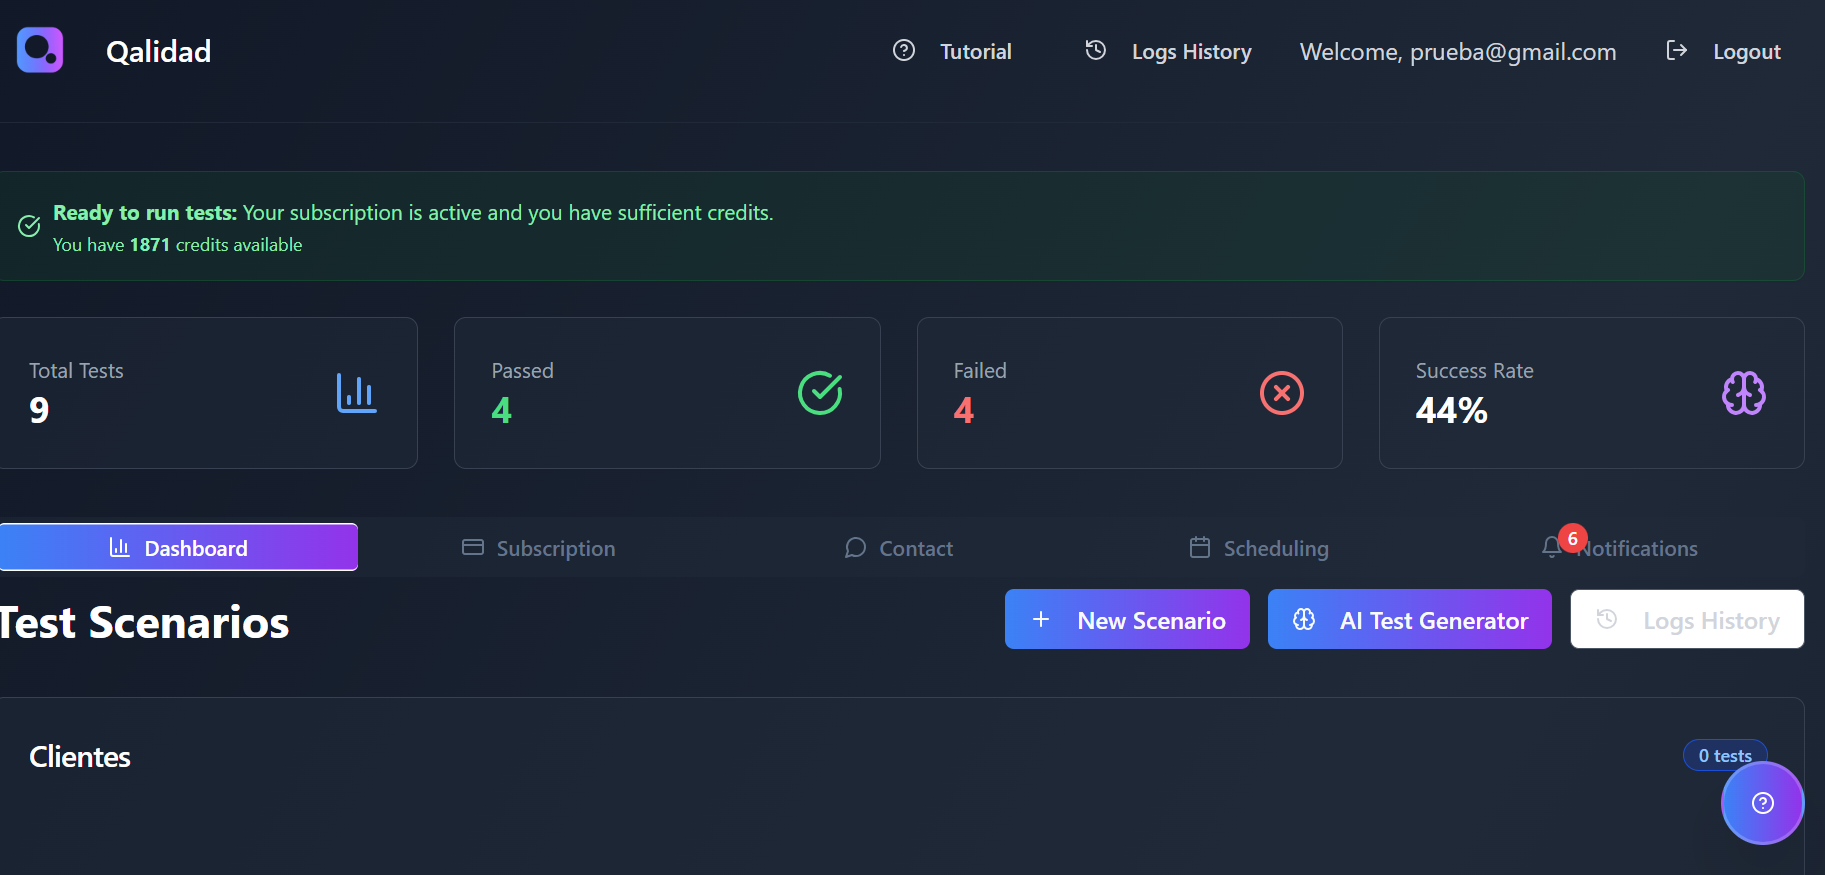Log out using the Logout link

[x=1746, y=52]
